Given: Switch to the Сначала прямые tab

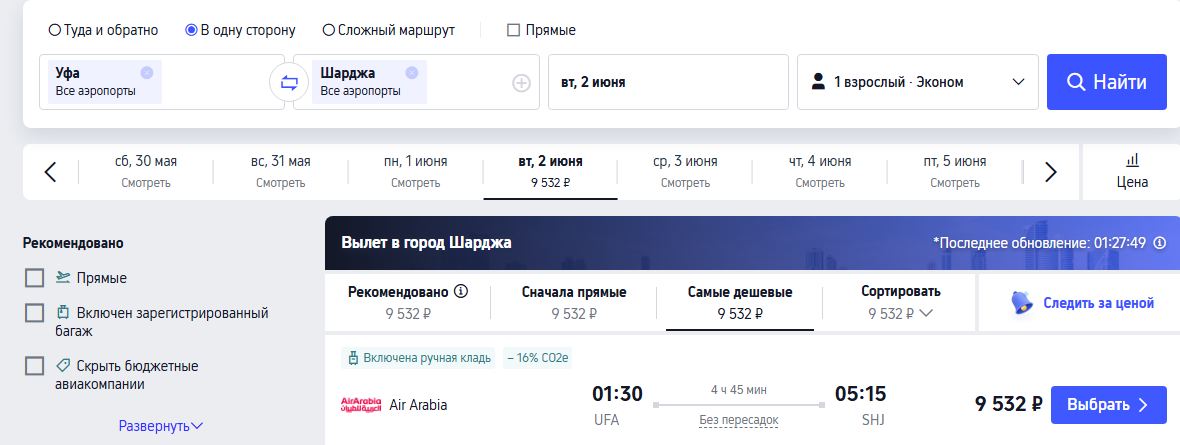Looking at the screenshot, I should click(x=574, y=302).
